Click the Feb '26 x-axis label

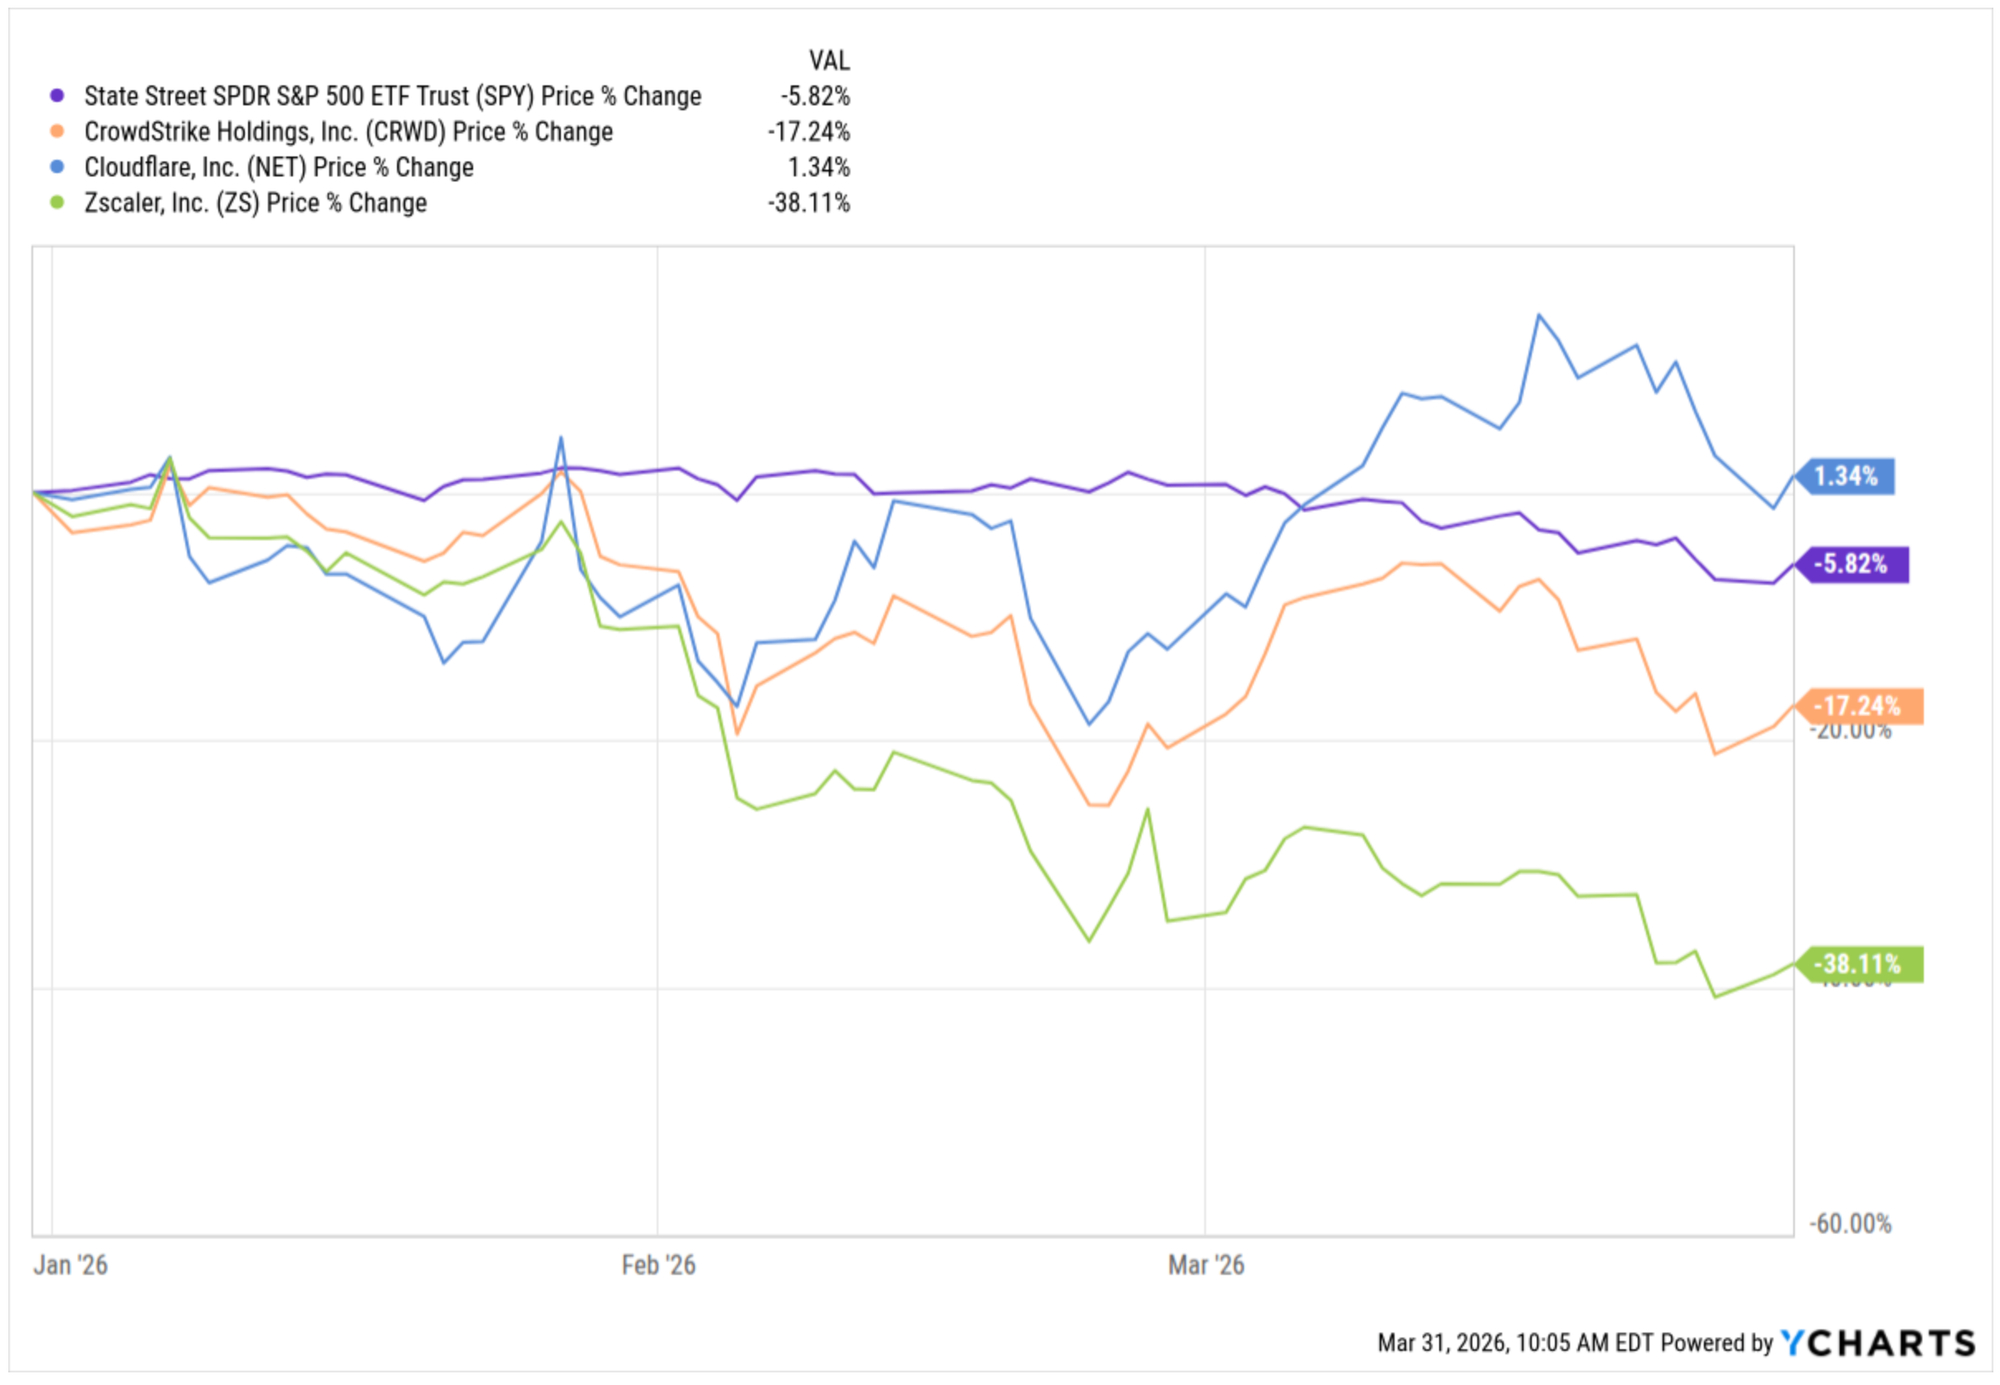click(x=658, y=1265)
